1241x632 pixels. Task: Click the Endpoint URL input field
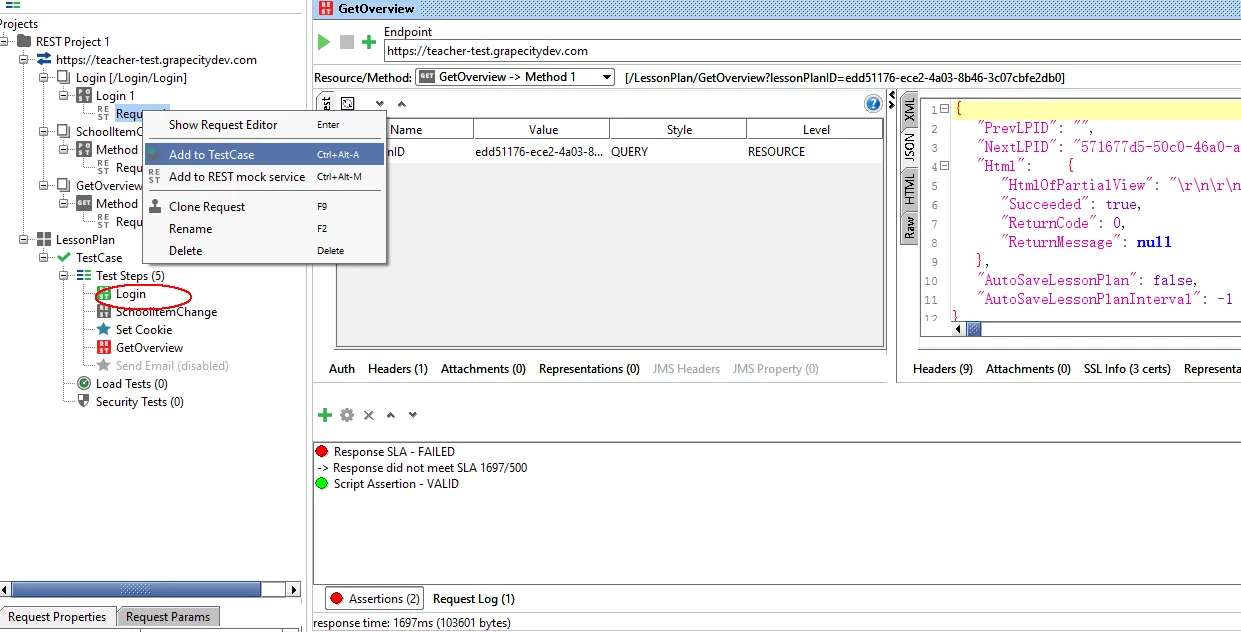click(x=812, y=51)
